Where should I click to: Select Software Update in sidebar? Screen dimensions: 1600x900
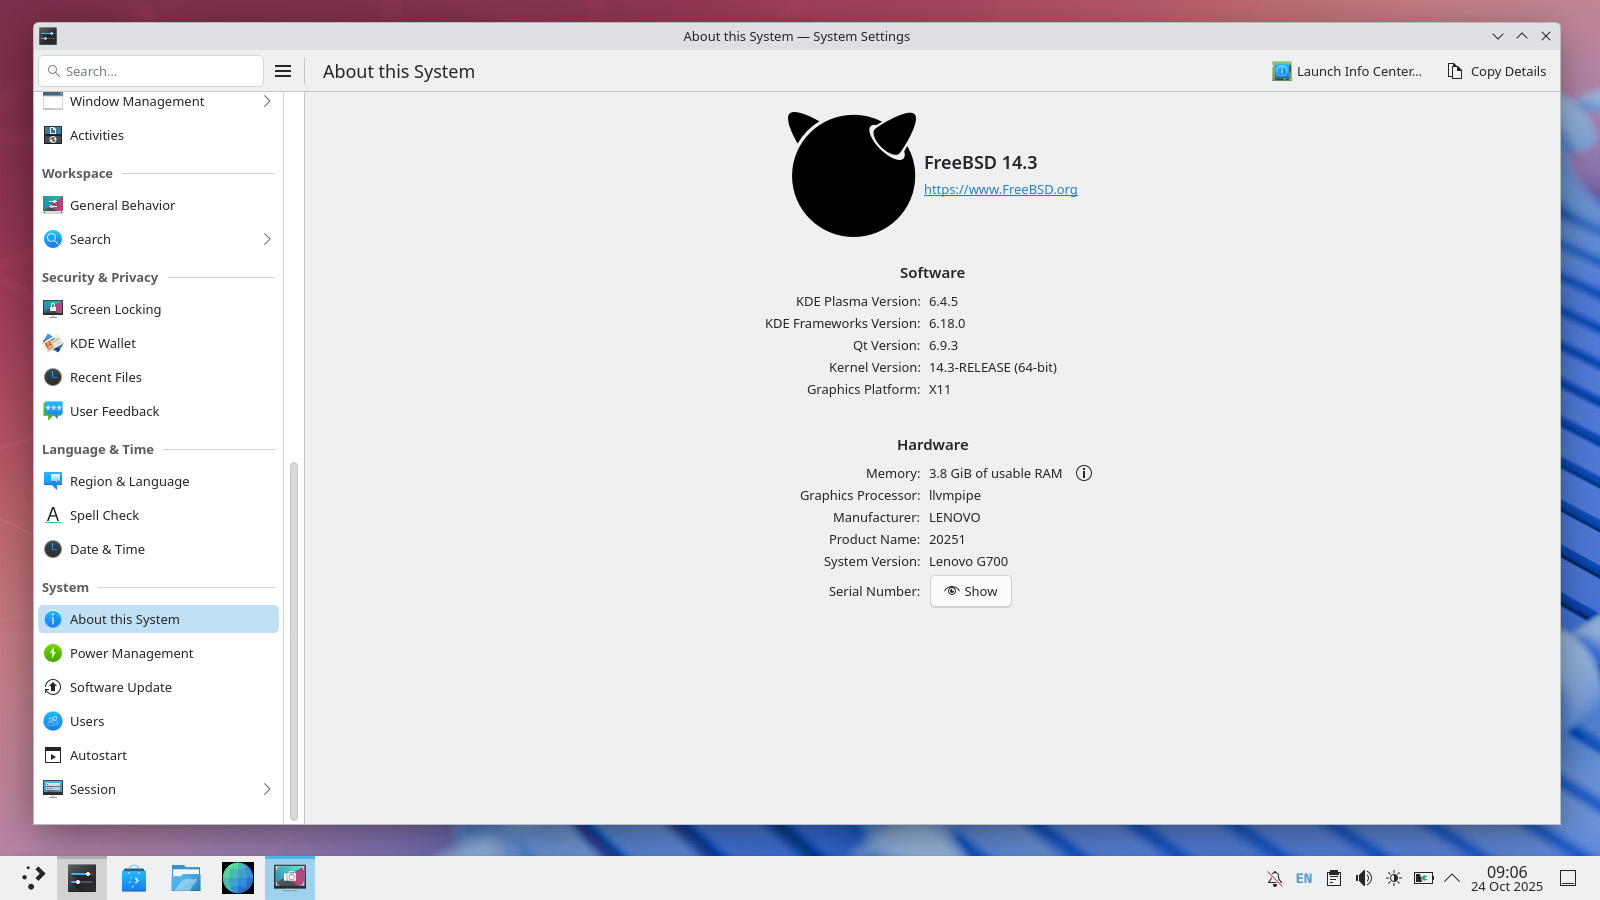pyautogui.click(x=120, y=687)
